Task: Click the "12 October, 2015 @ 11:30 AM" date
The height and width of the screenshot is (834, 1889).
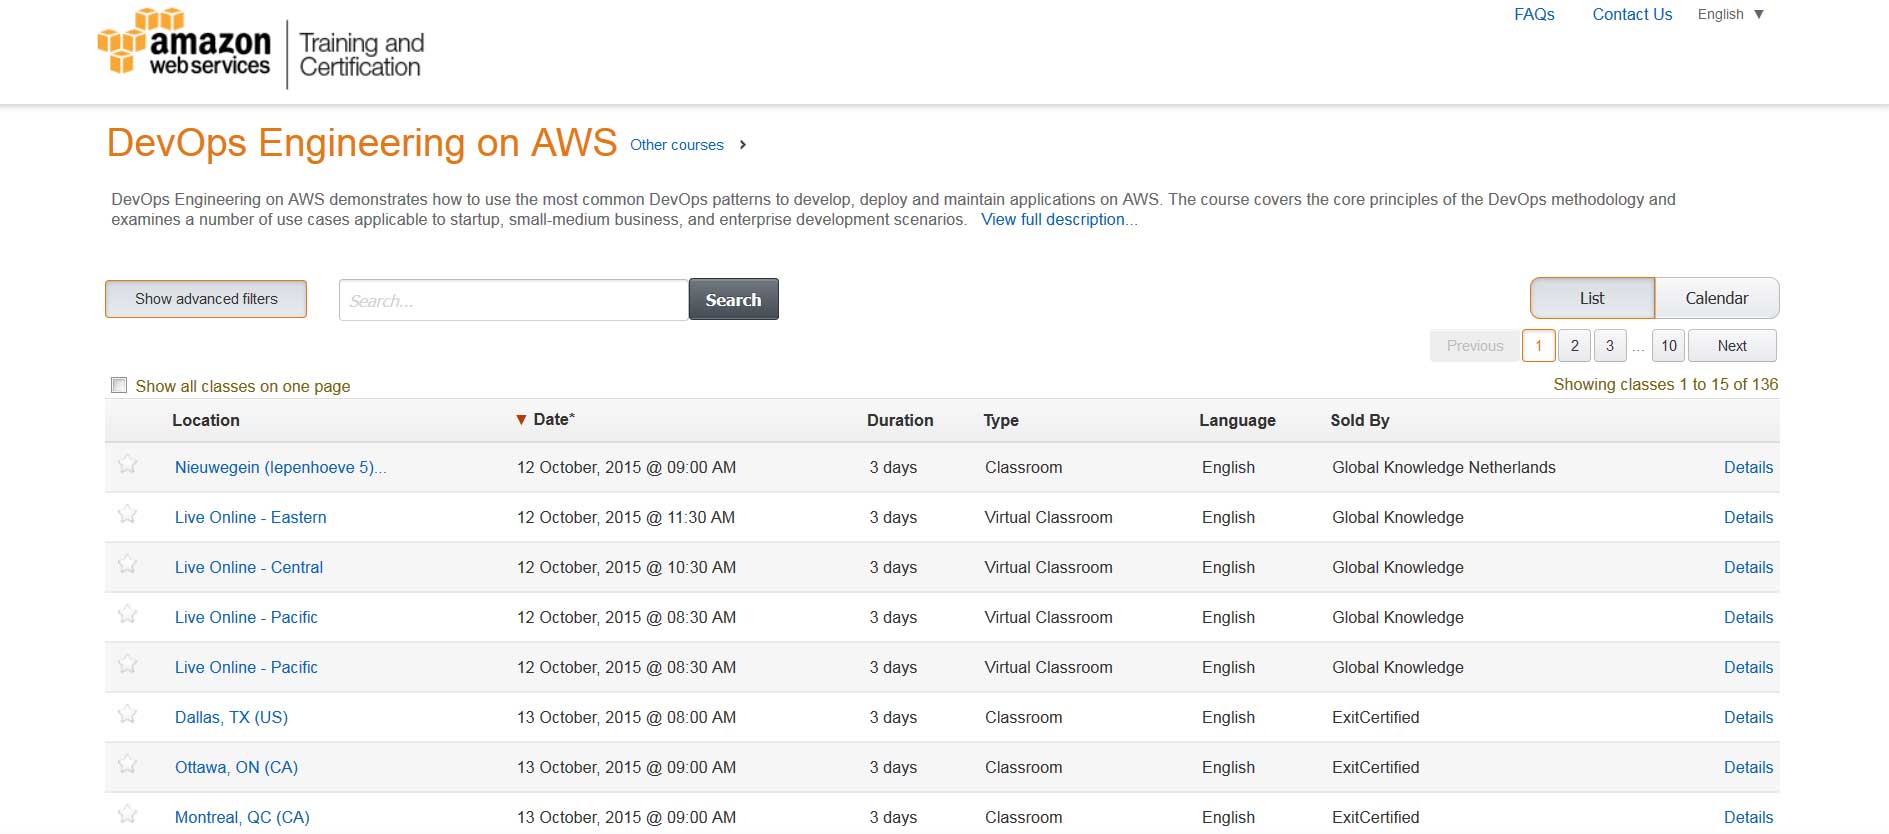Action: click(626, 517)
